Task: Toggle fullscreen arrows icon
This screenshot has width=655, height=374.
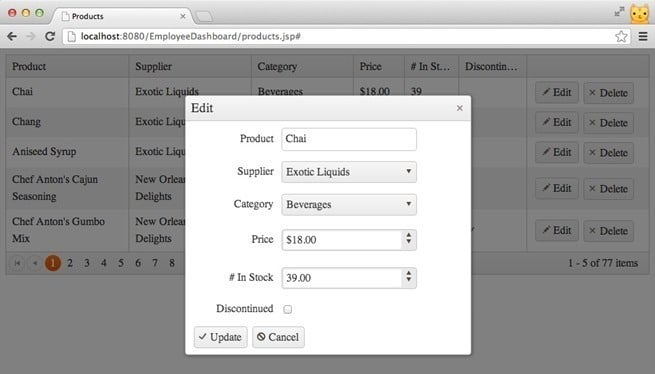Action: pyautogui.click(x=619, y=12)
